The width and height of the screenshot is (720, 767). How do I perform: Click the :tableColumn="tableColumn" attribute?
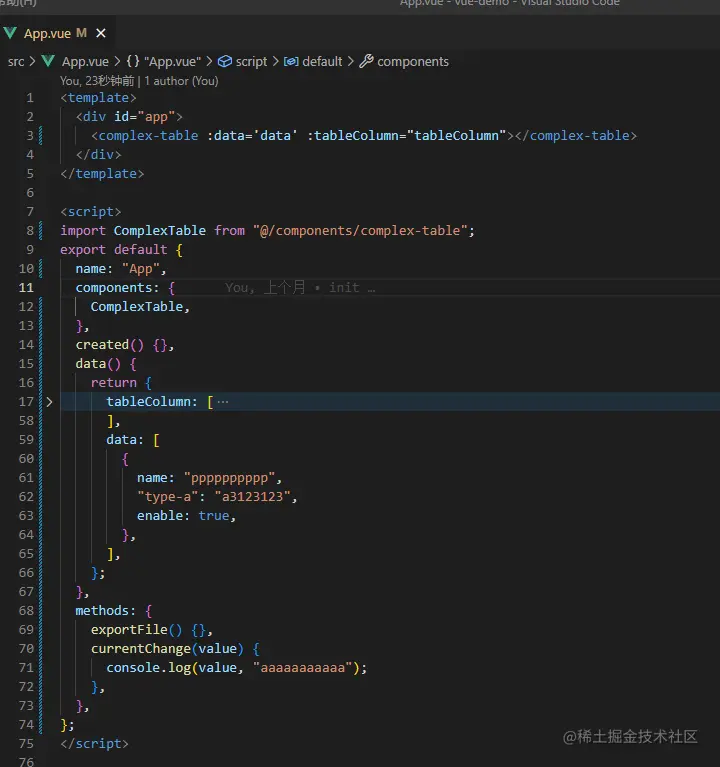click(x=406, y=135)
